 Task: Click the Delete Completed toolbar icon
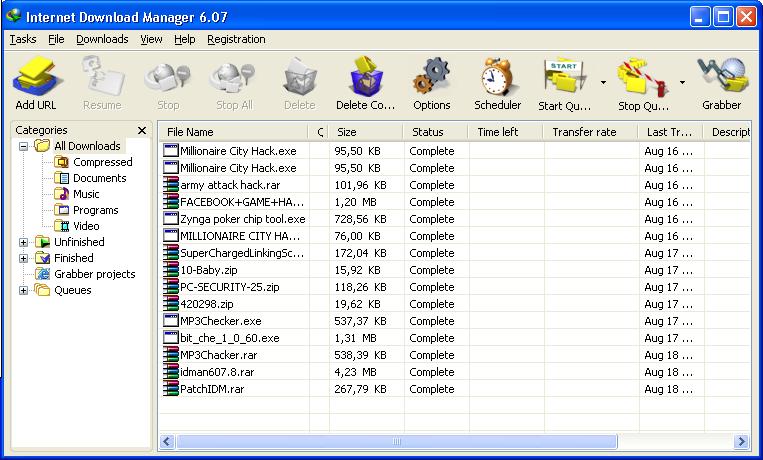[x=366, y=76]
